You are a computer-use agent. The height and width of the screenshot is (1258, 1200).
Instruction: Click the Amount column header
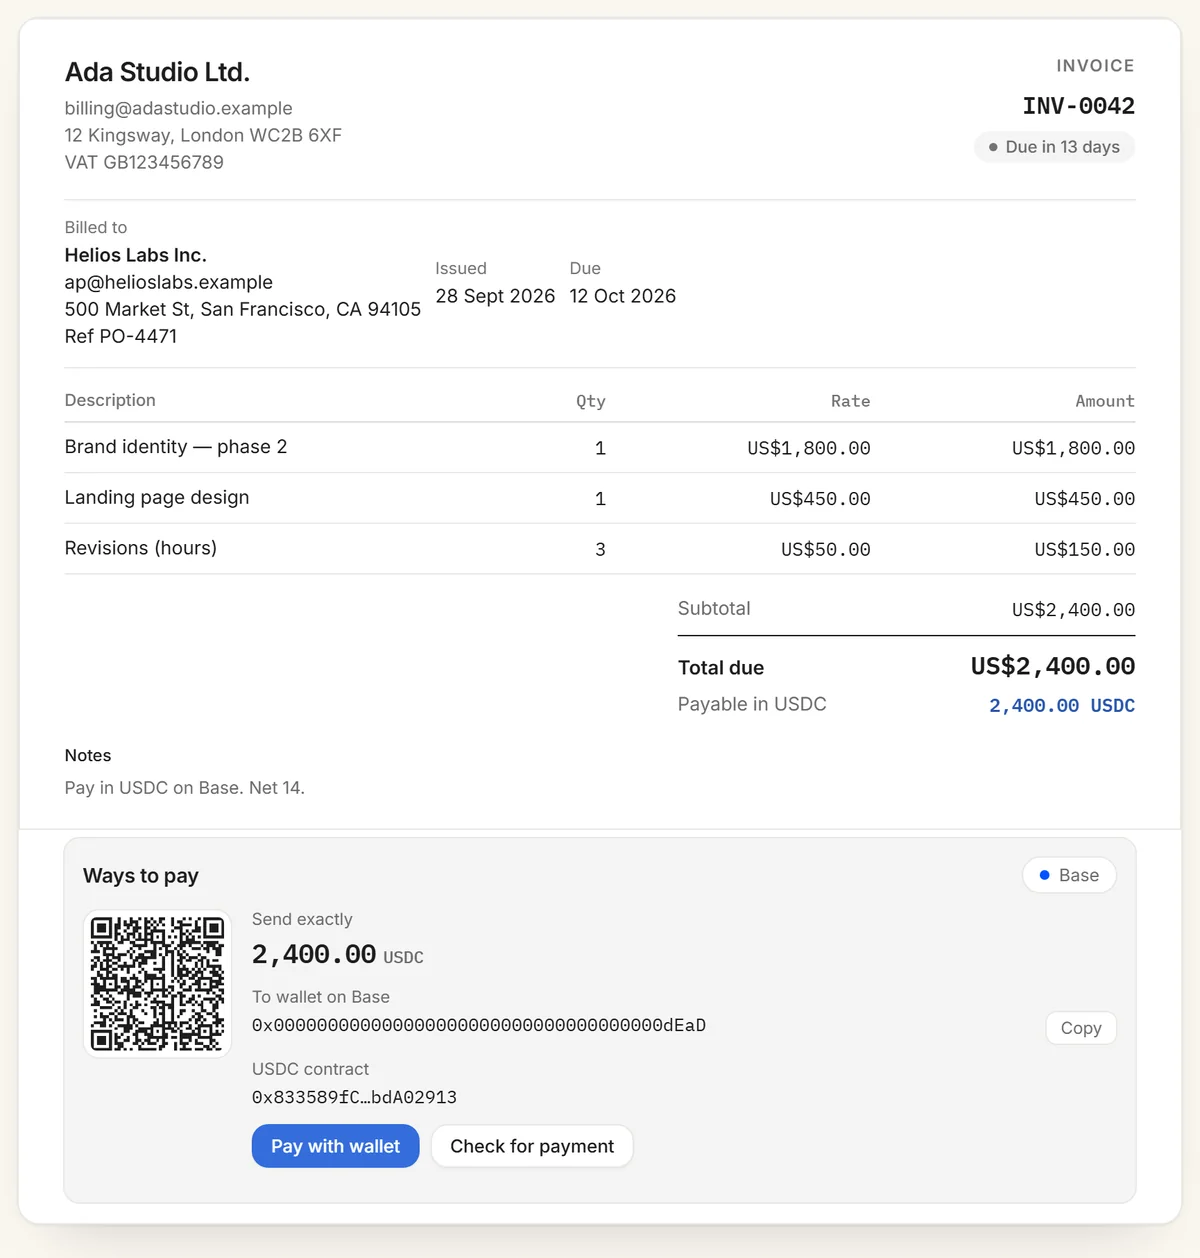1105,401
